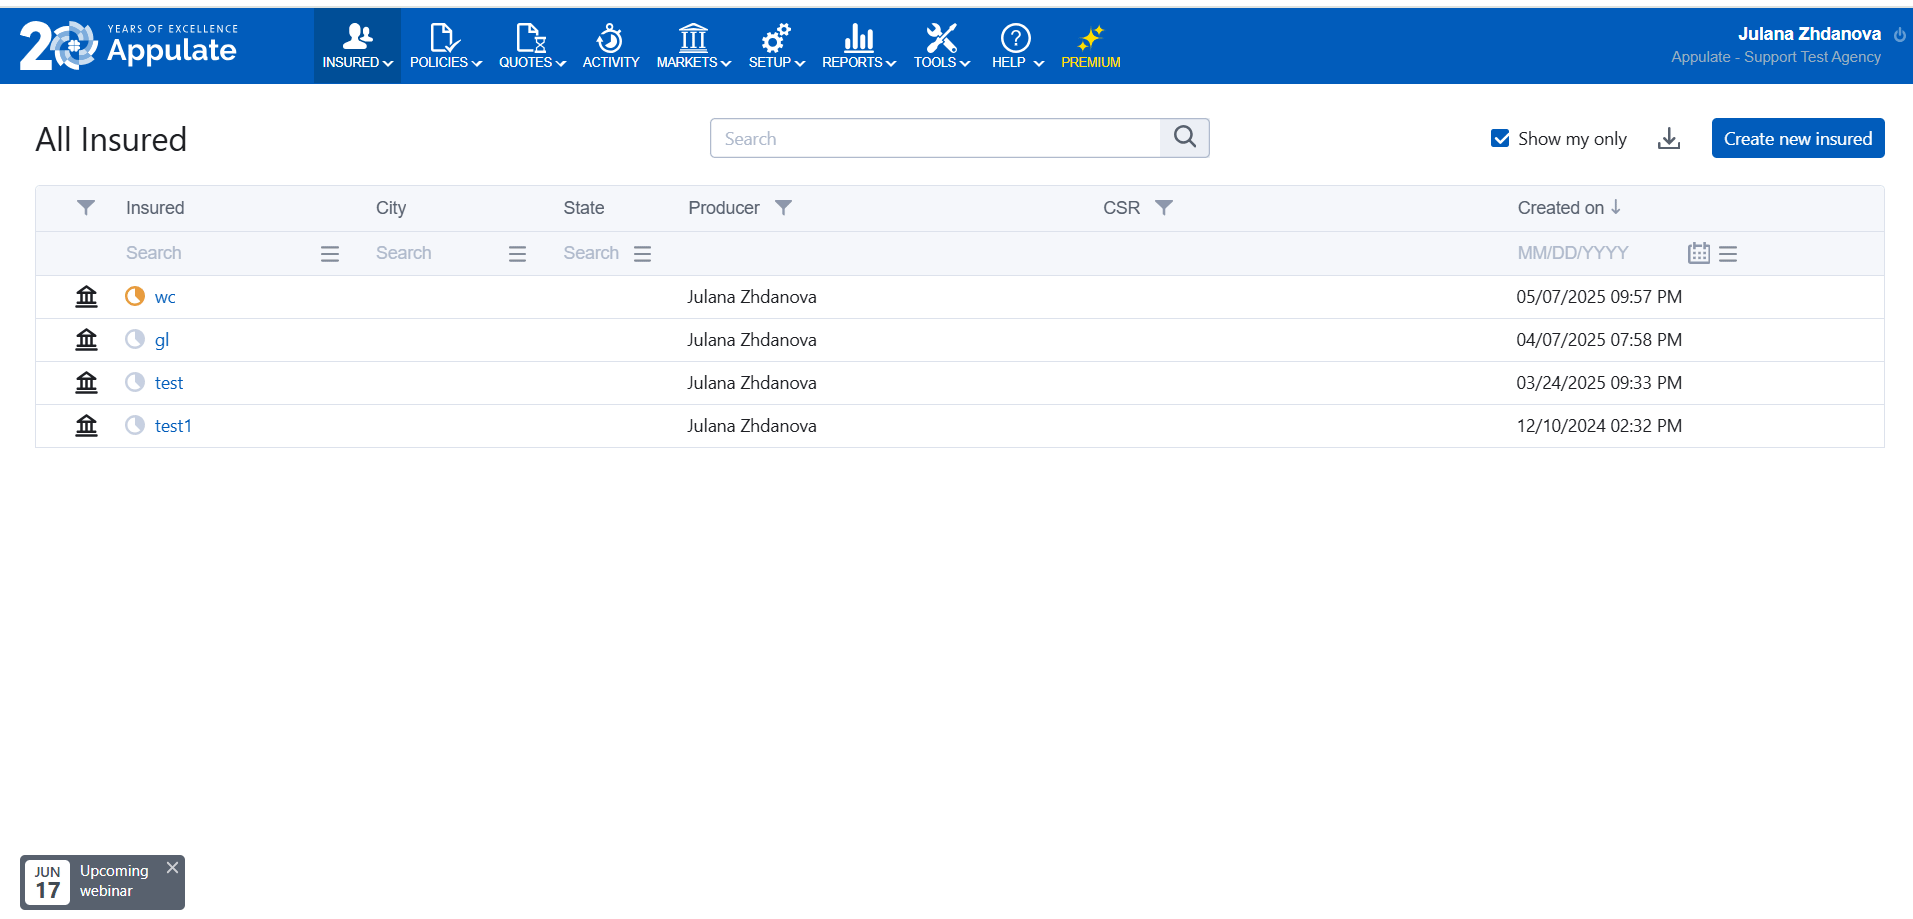1913x919 pixels.
Task: Sort by State column header
Action: [583, 207]
